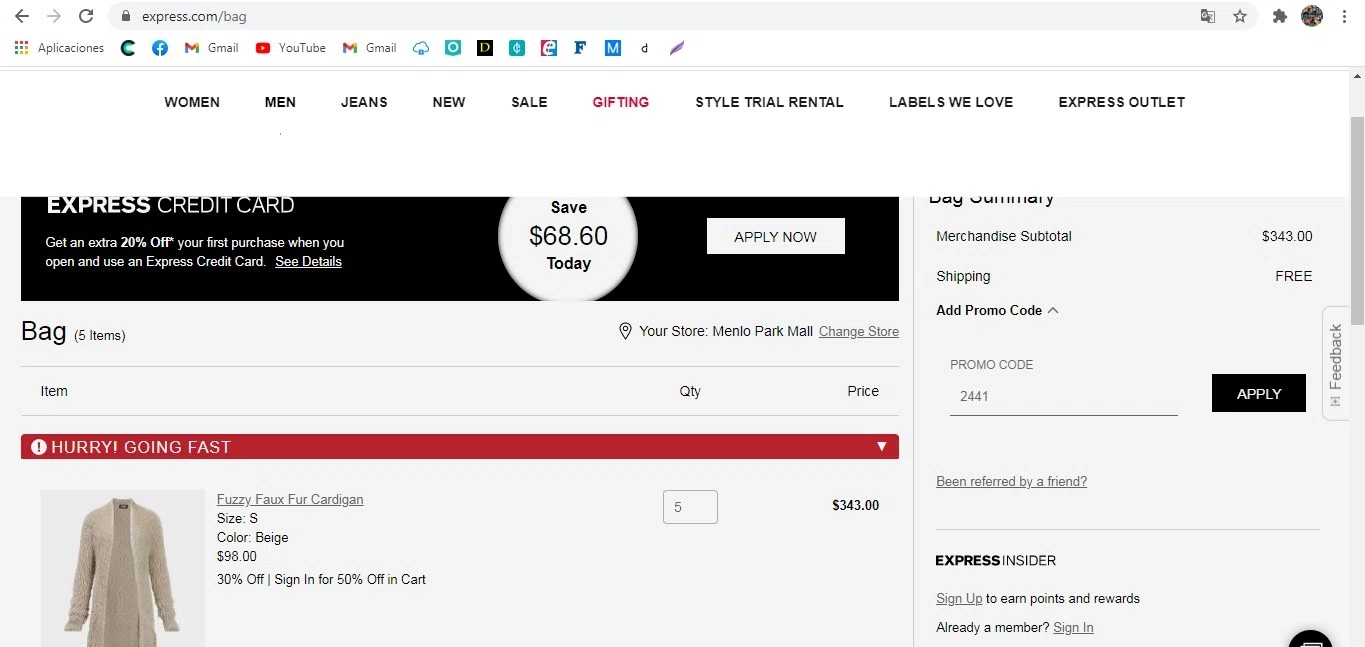Open the second Gmail bookmark
Viewport: 1365px width, 647px height.
[370, 48]
